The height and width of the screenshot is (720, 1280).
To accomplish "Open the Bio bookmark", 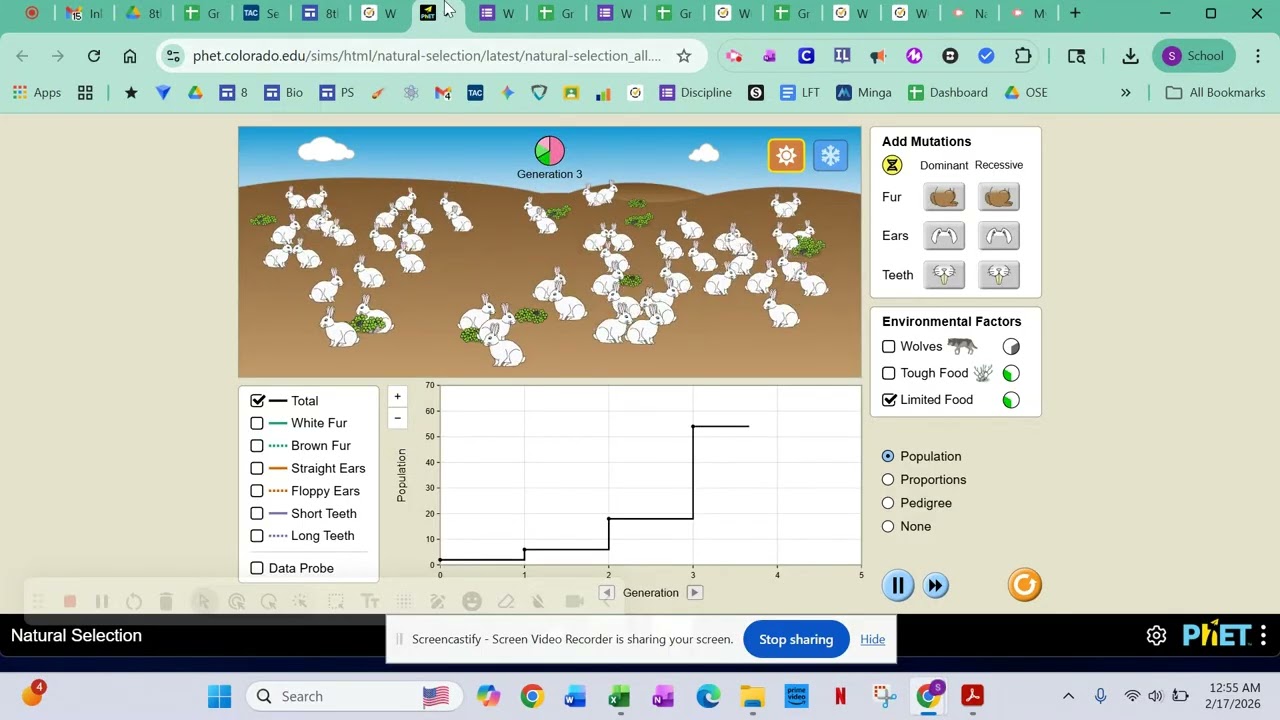I will [283, 92].
